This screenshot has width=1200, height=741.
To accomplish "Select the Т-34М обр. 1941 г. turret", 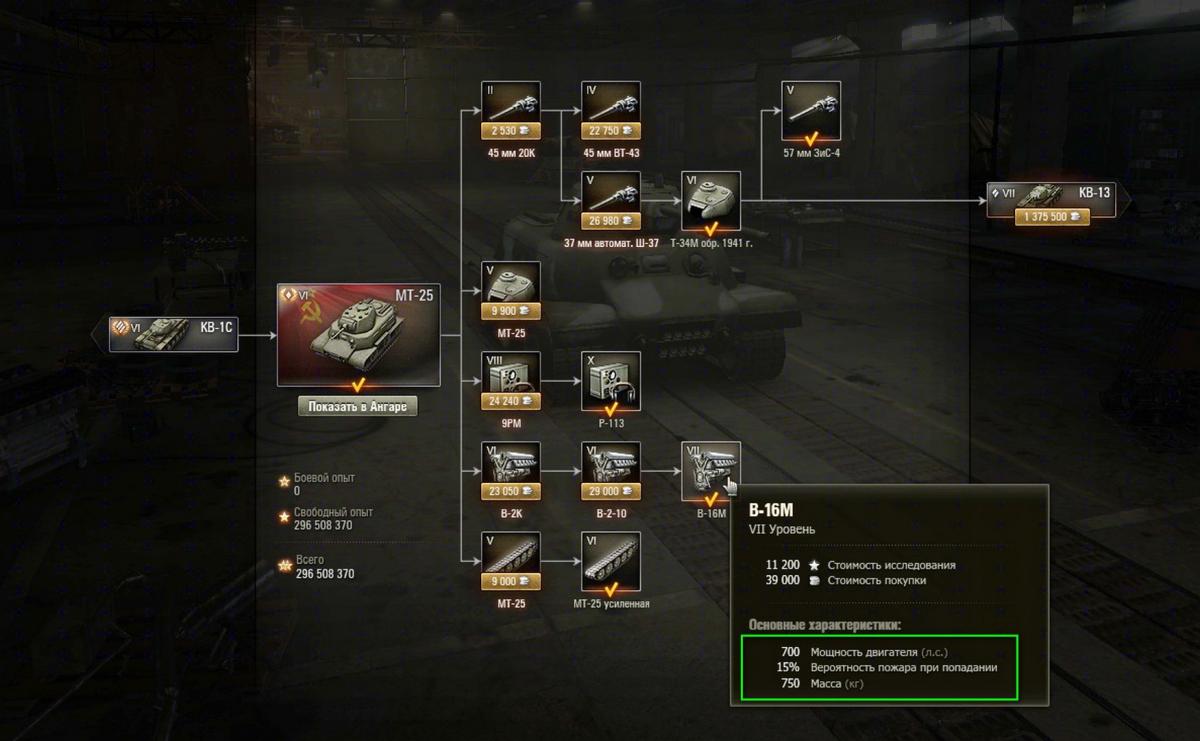I will (711, 201).
